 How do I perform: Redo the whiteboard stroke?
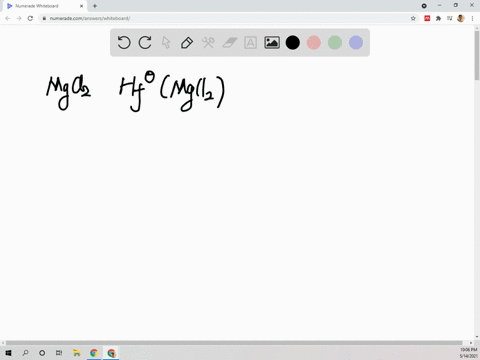145,43
